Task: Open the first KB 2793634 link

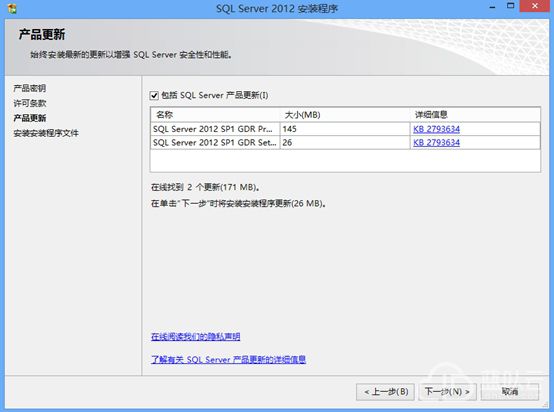Action: coord(436,129)
